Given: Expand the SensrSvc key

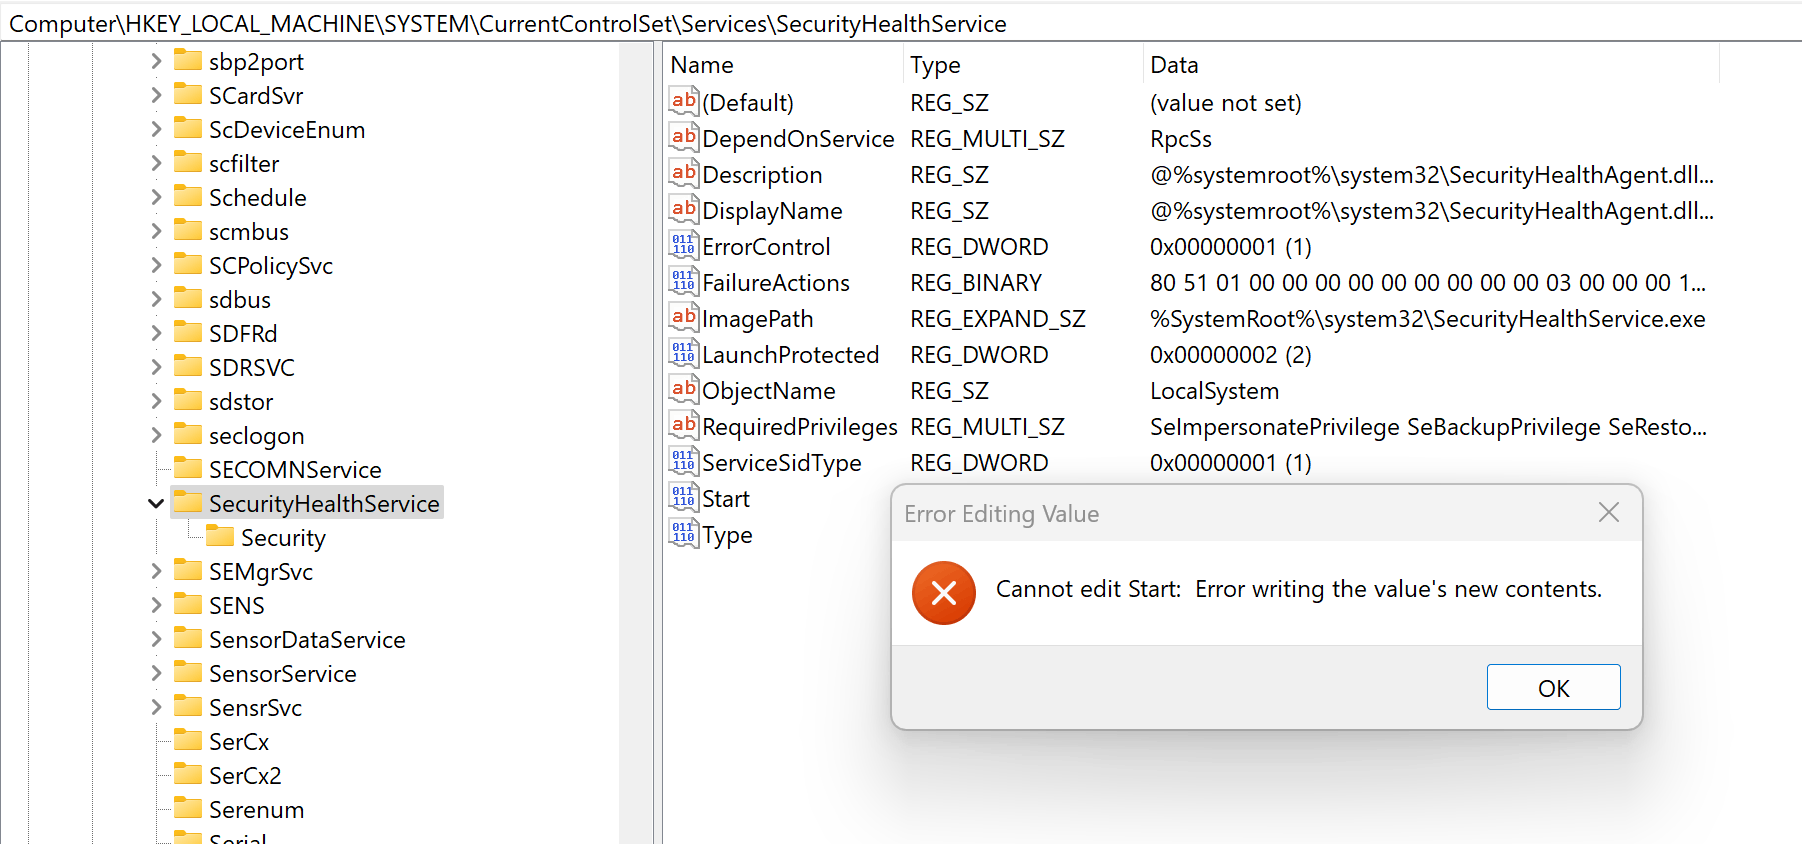Looking at the screenshot, I should [x=156, y=707].
